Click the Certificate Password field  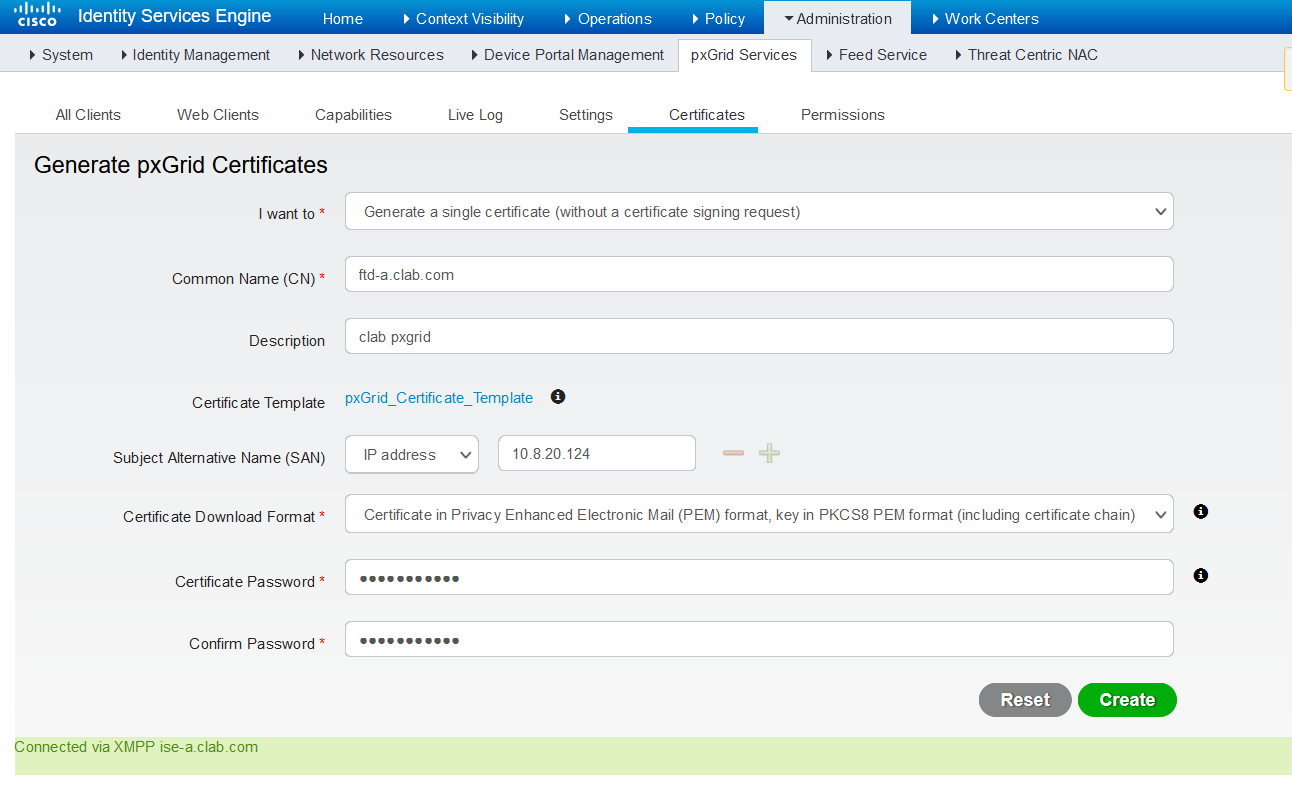pos(759,577)
